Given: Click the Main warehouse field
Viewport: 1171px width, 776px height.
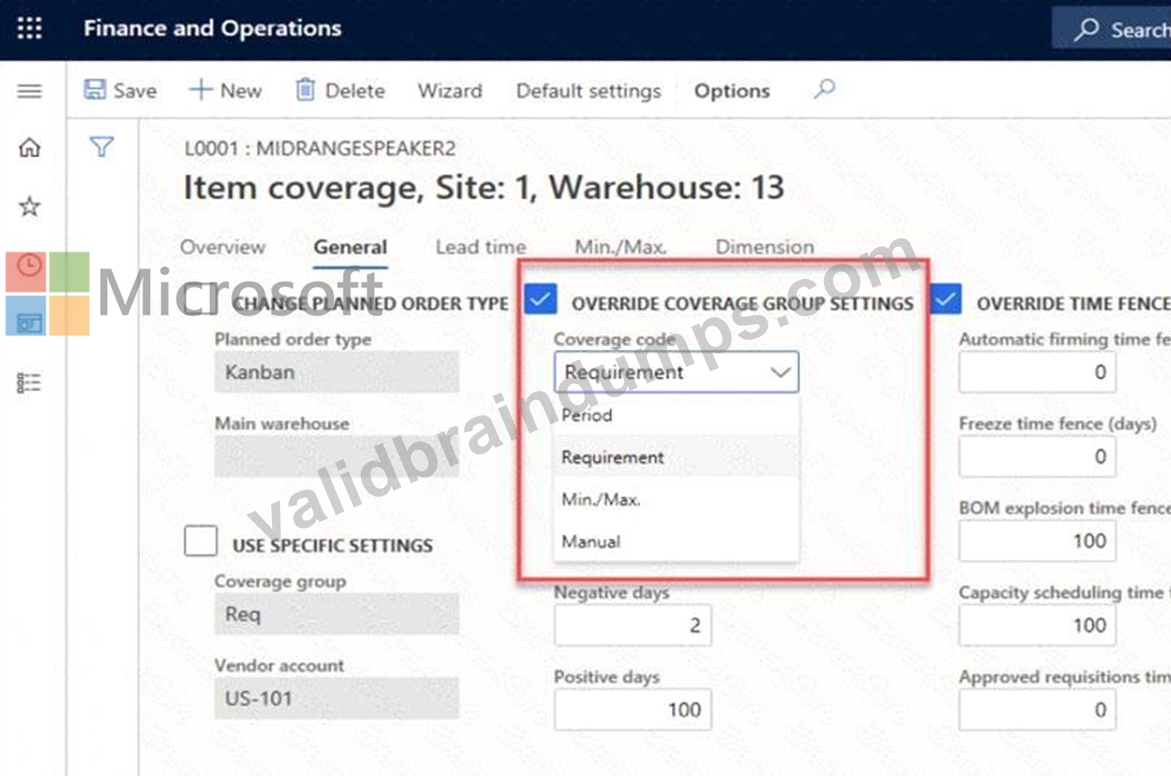Looking at the screenshot, I should click(x=337, y=456).
